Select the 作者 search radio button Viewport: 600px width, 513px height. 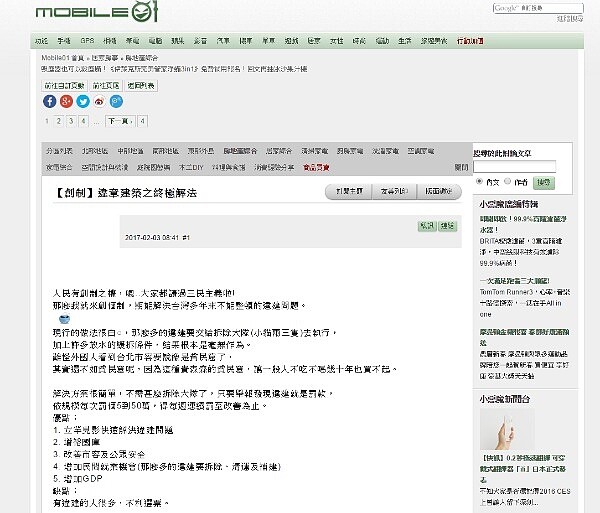(507, 181)
